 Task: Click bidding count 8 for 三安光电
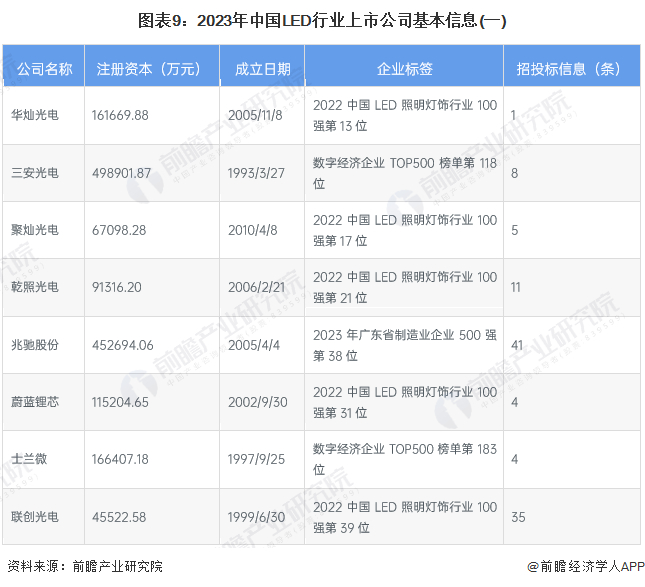(515, 173)
